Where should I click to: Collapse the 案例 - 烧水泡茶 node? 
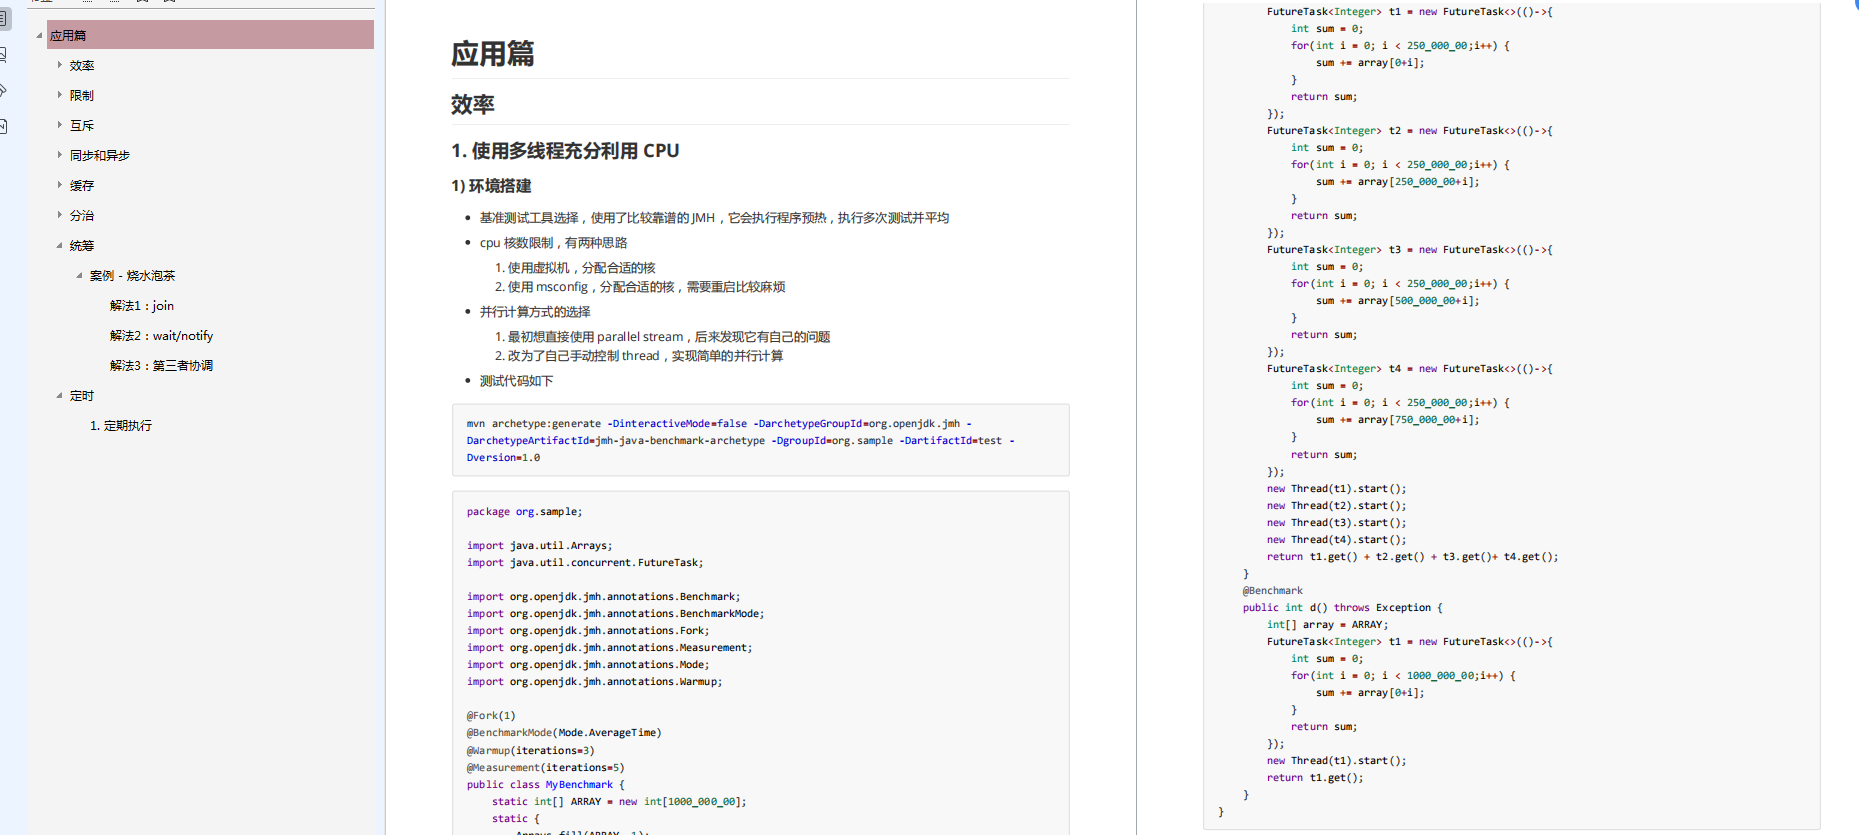tap(80, 275)
